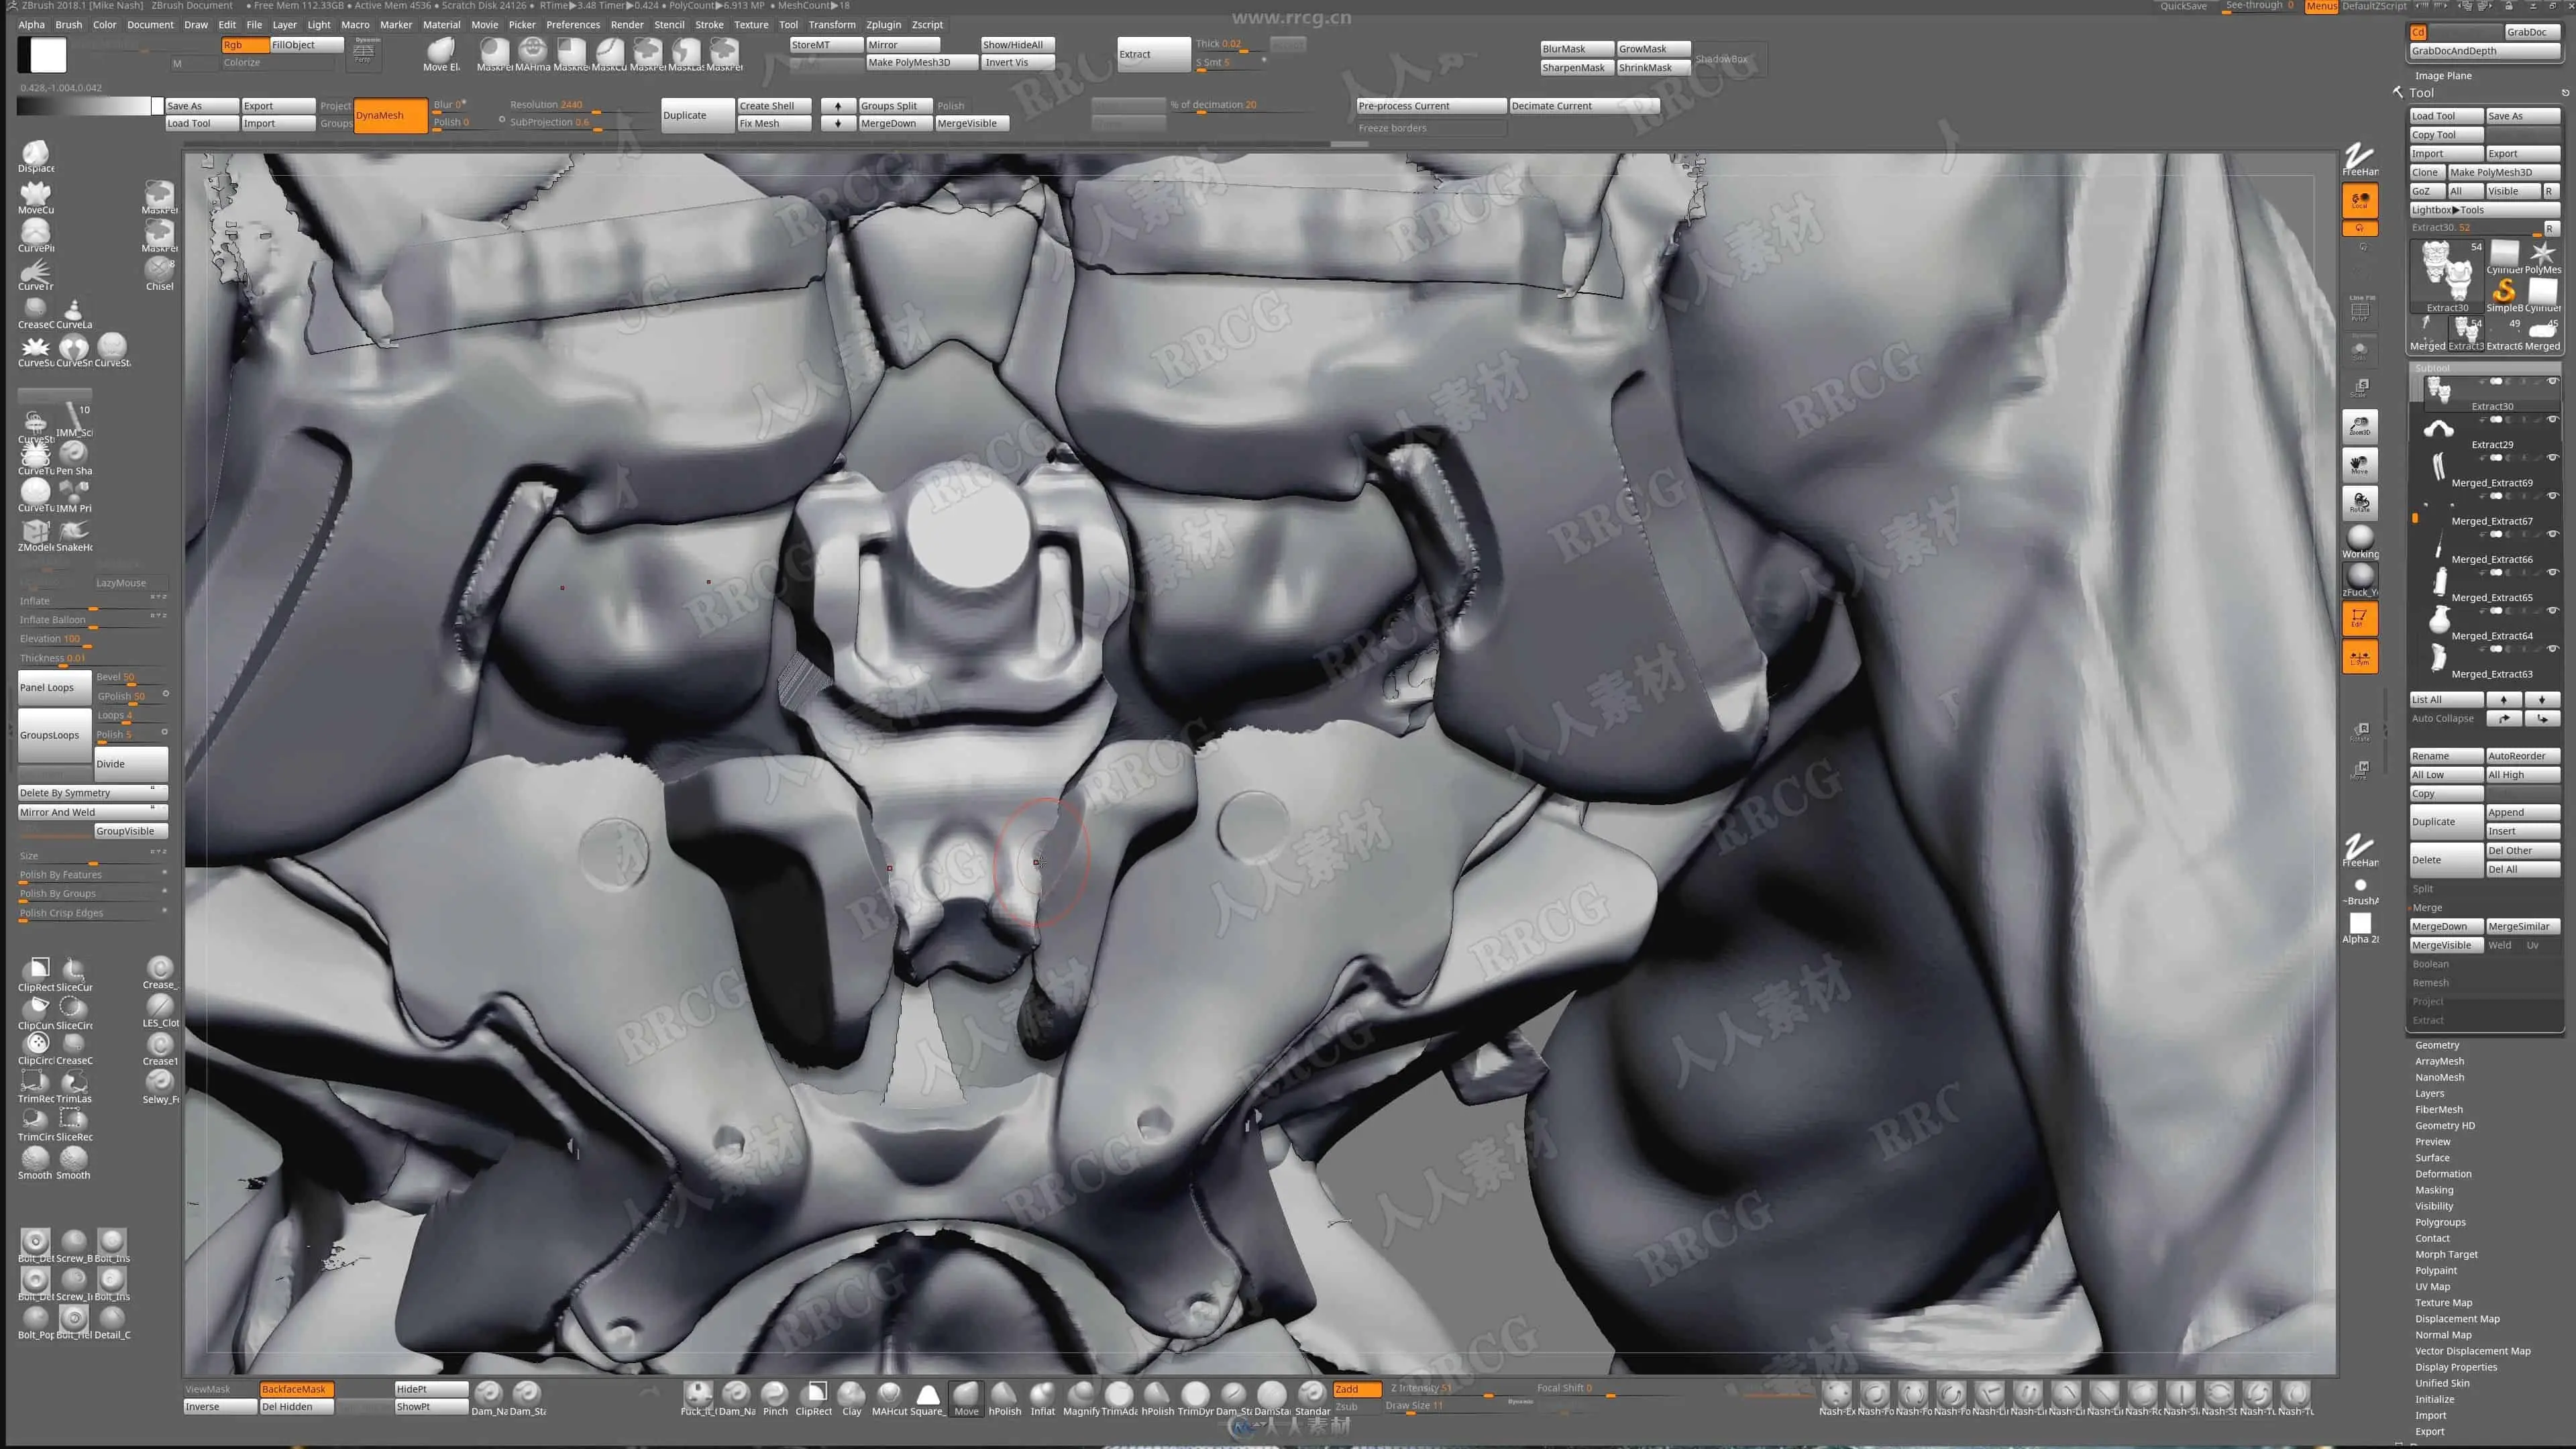2576x1449 pixels.
Task: Select the Chisel brush icon
Action: point(159,270)
